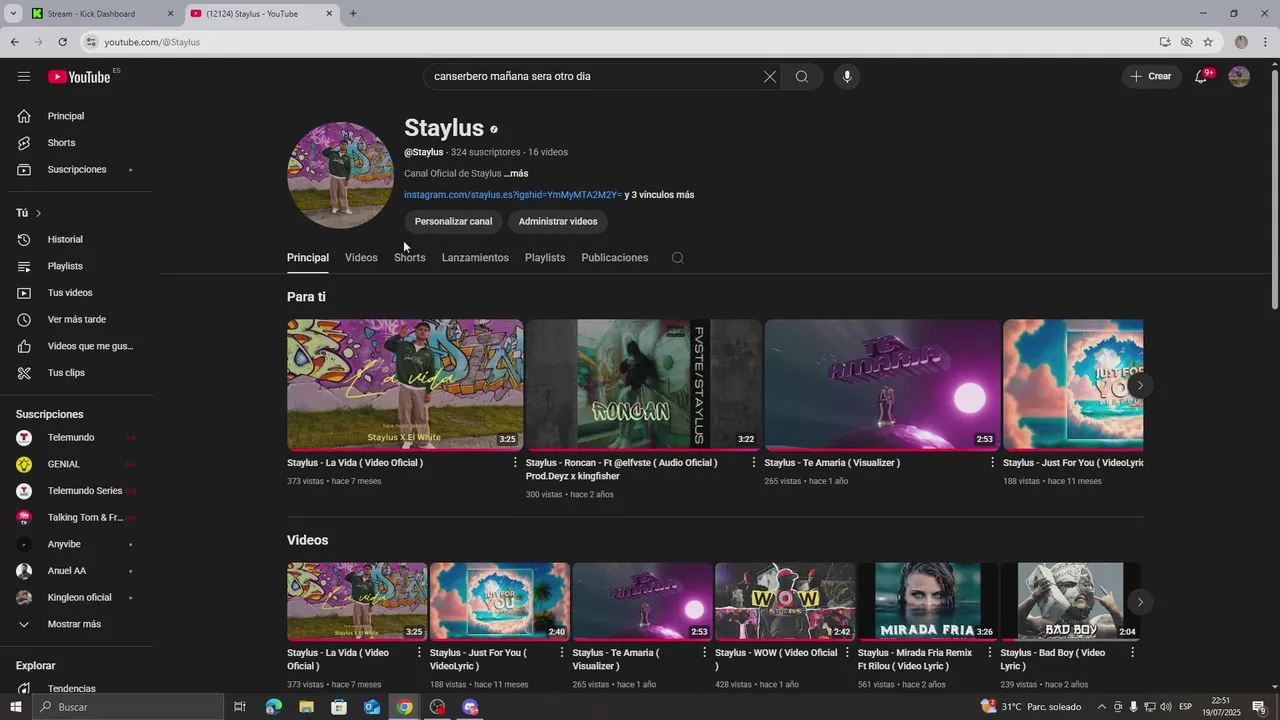This screenshot has height=720, width=1280.
Task: Reload the page
Action: pyautogui.click(x=62, y=42)
